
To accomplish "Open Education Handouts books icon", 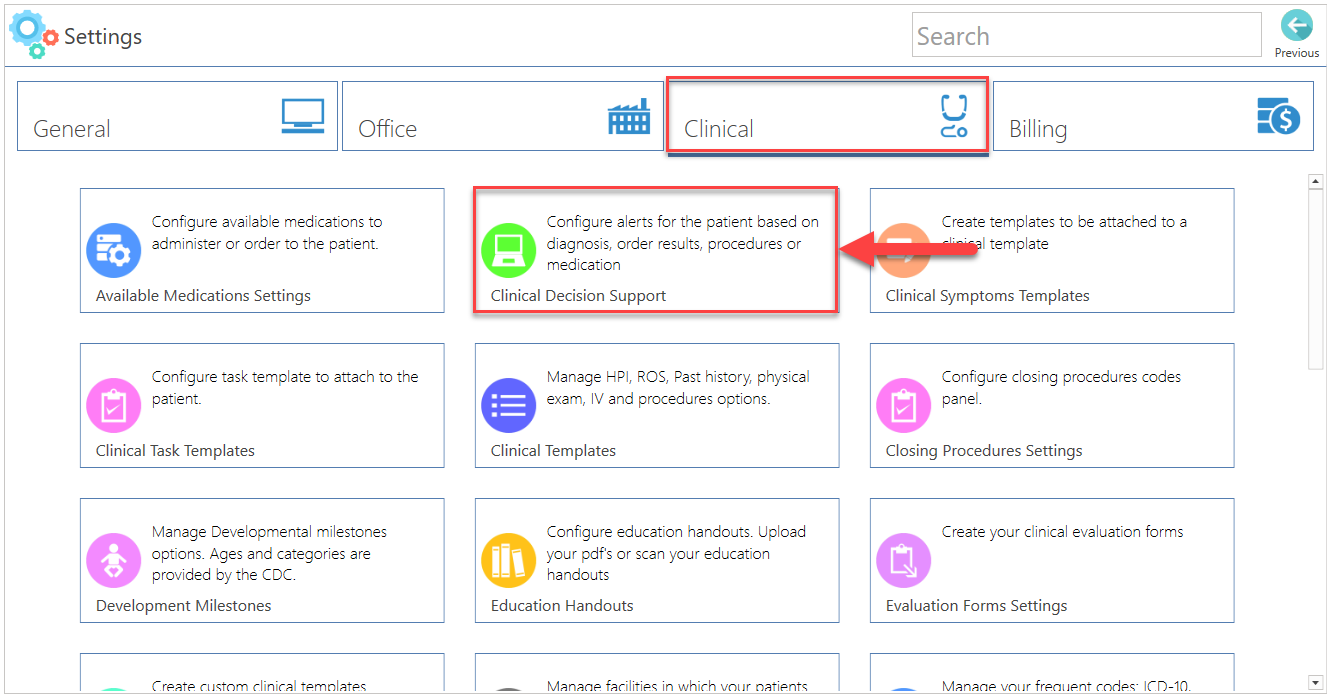I will pyautogui.click(x=509, y=560).
